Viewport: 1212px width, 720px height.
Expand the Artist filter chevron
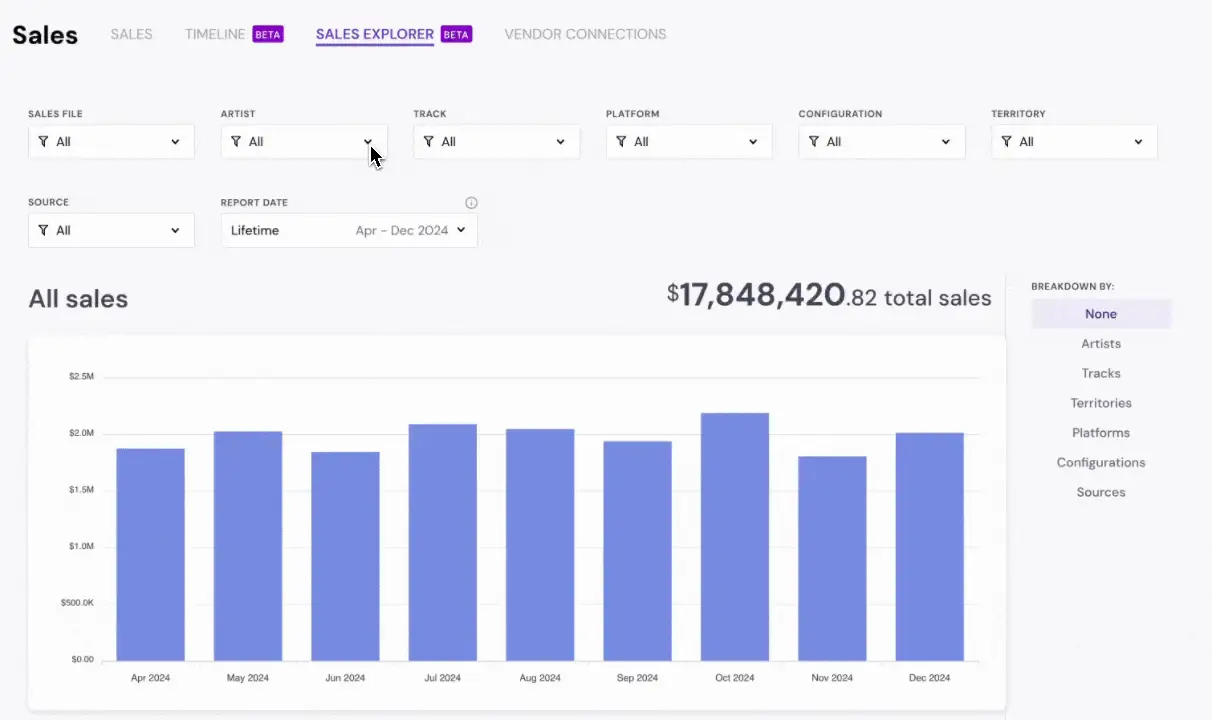[368, 142]
